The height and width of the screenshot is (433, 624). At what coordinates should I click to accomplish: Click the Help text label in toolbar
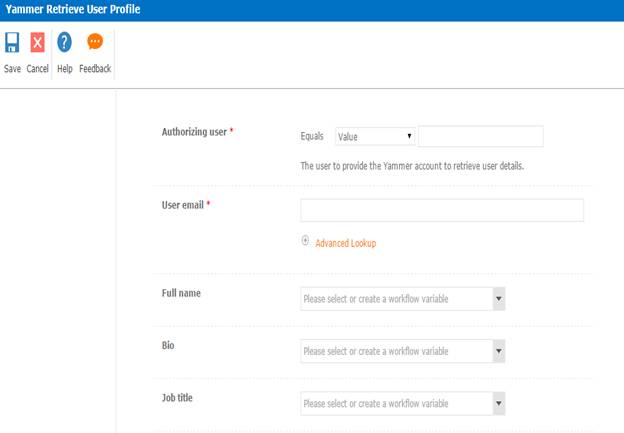[x=65, y=69]
